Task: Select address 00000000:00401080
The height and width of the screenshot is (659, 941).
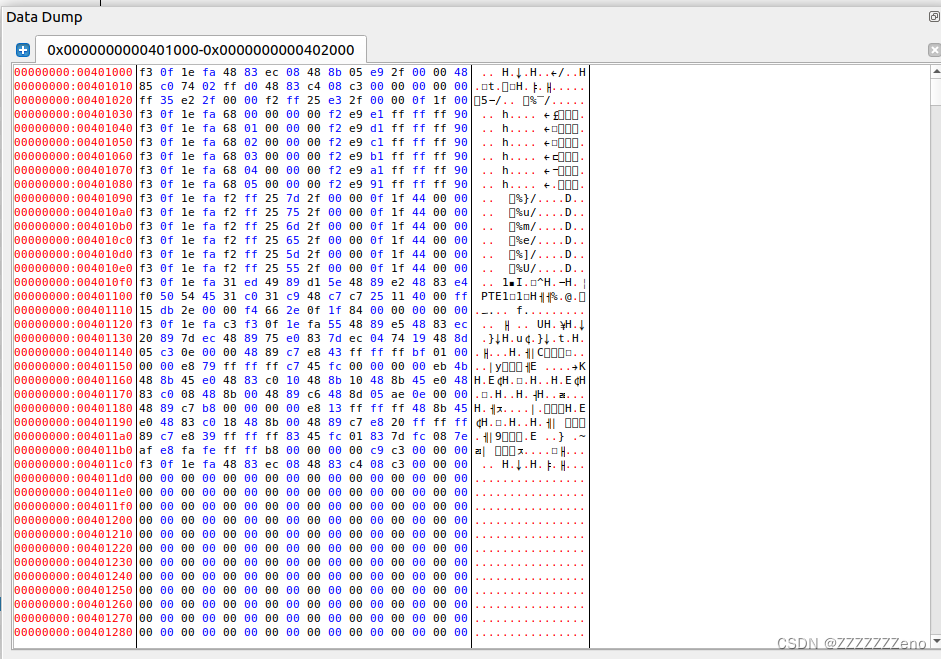Action: click(73, 184)
